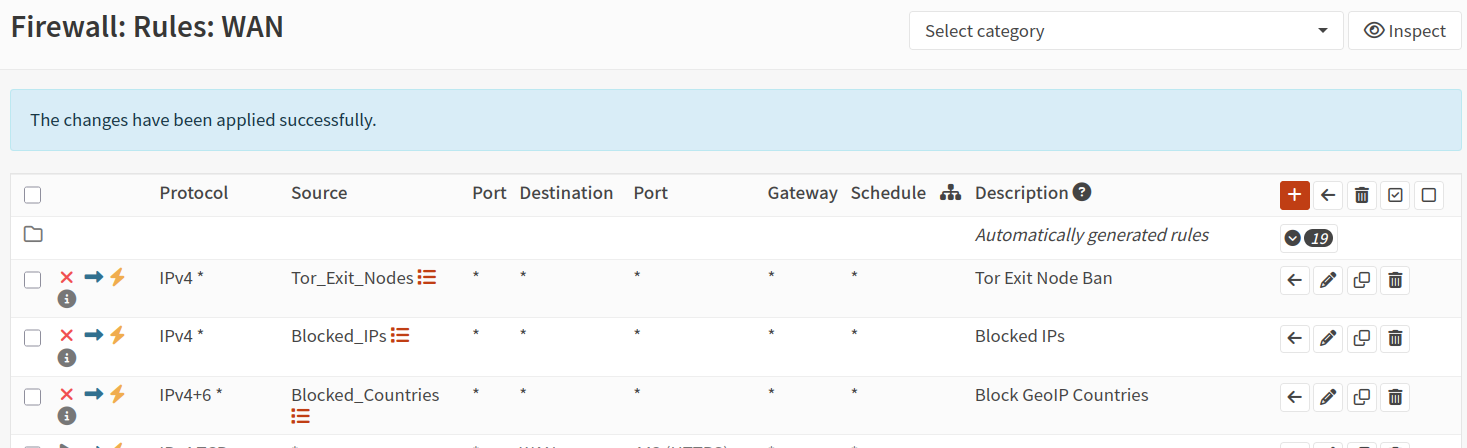Click the header trash icon to delete selected rules

[x=1361, y=195]
